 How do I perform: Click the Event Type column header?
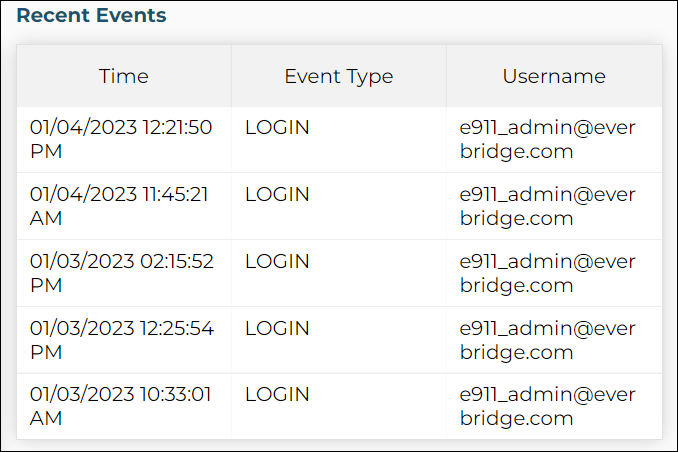click(339, 77)
